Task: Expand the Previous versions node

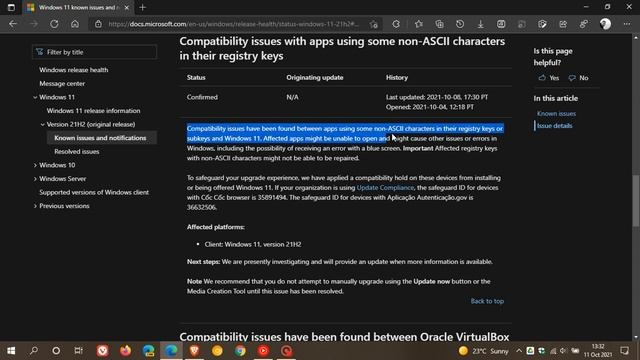Action: [35, 206]
